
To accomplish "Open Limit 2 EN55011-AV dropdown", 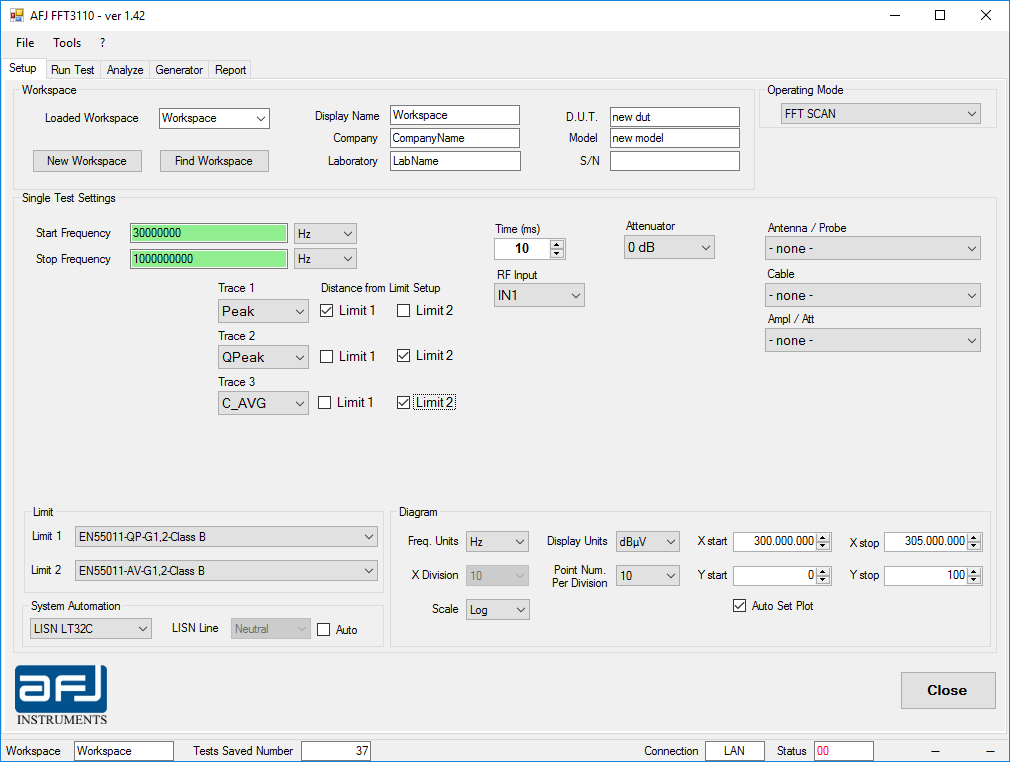I will (x=226, y=571).
